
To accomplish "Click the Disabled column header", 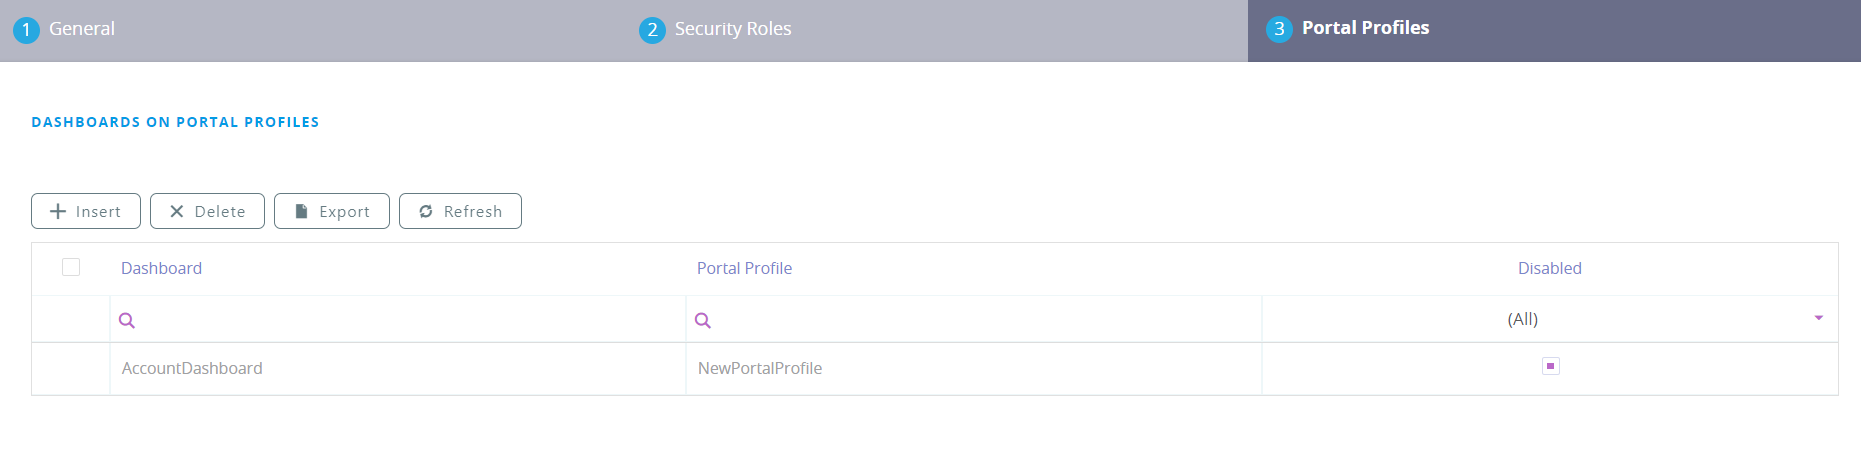I will pos(1549,268).
